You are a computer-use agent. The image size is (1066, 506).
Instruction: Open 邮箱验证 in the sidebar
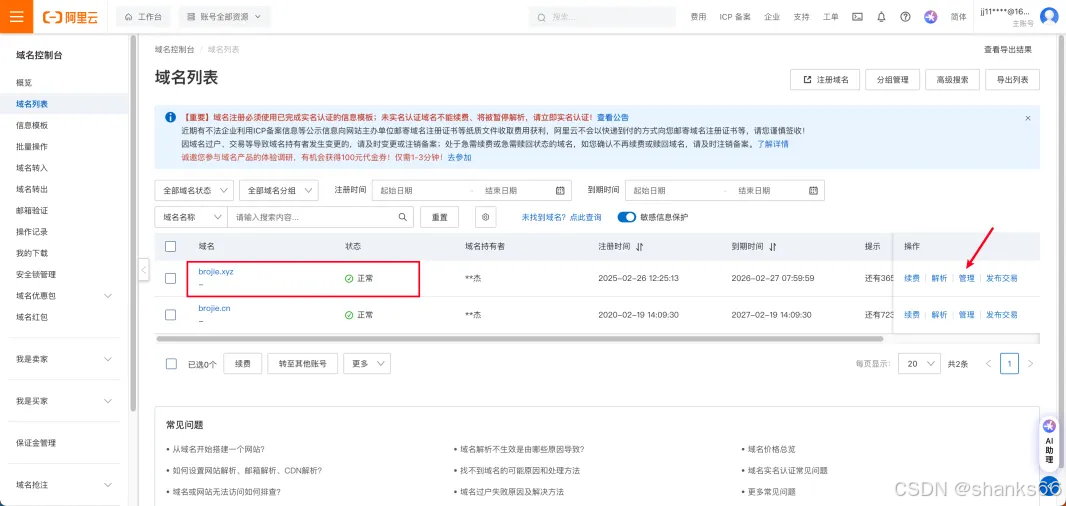pyautogui.click(x=32, y=210)
